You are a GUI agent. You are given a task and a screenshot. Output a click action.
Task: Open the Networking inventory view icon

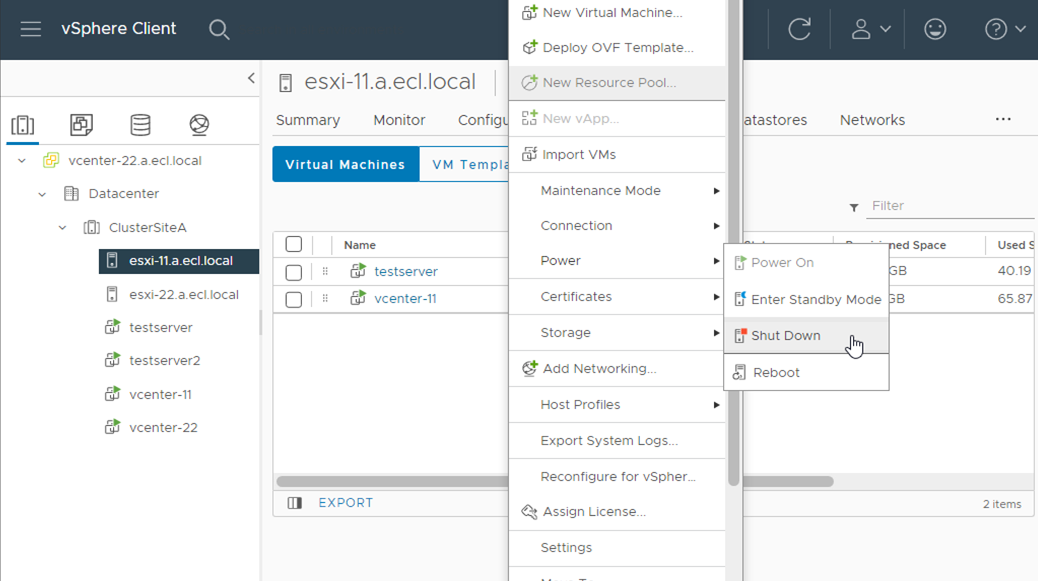pyautogui.click(x=199, y=125)
